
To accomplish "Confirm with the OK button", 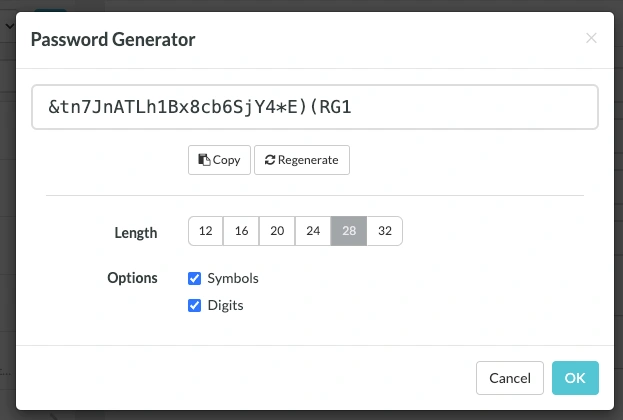I will click(575, 378).
